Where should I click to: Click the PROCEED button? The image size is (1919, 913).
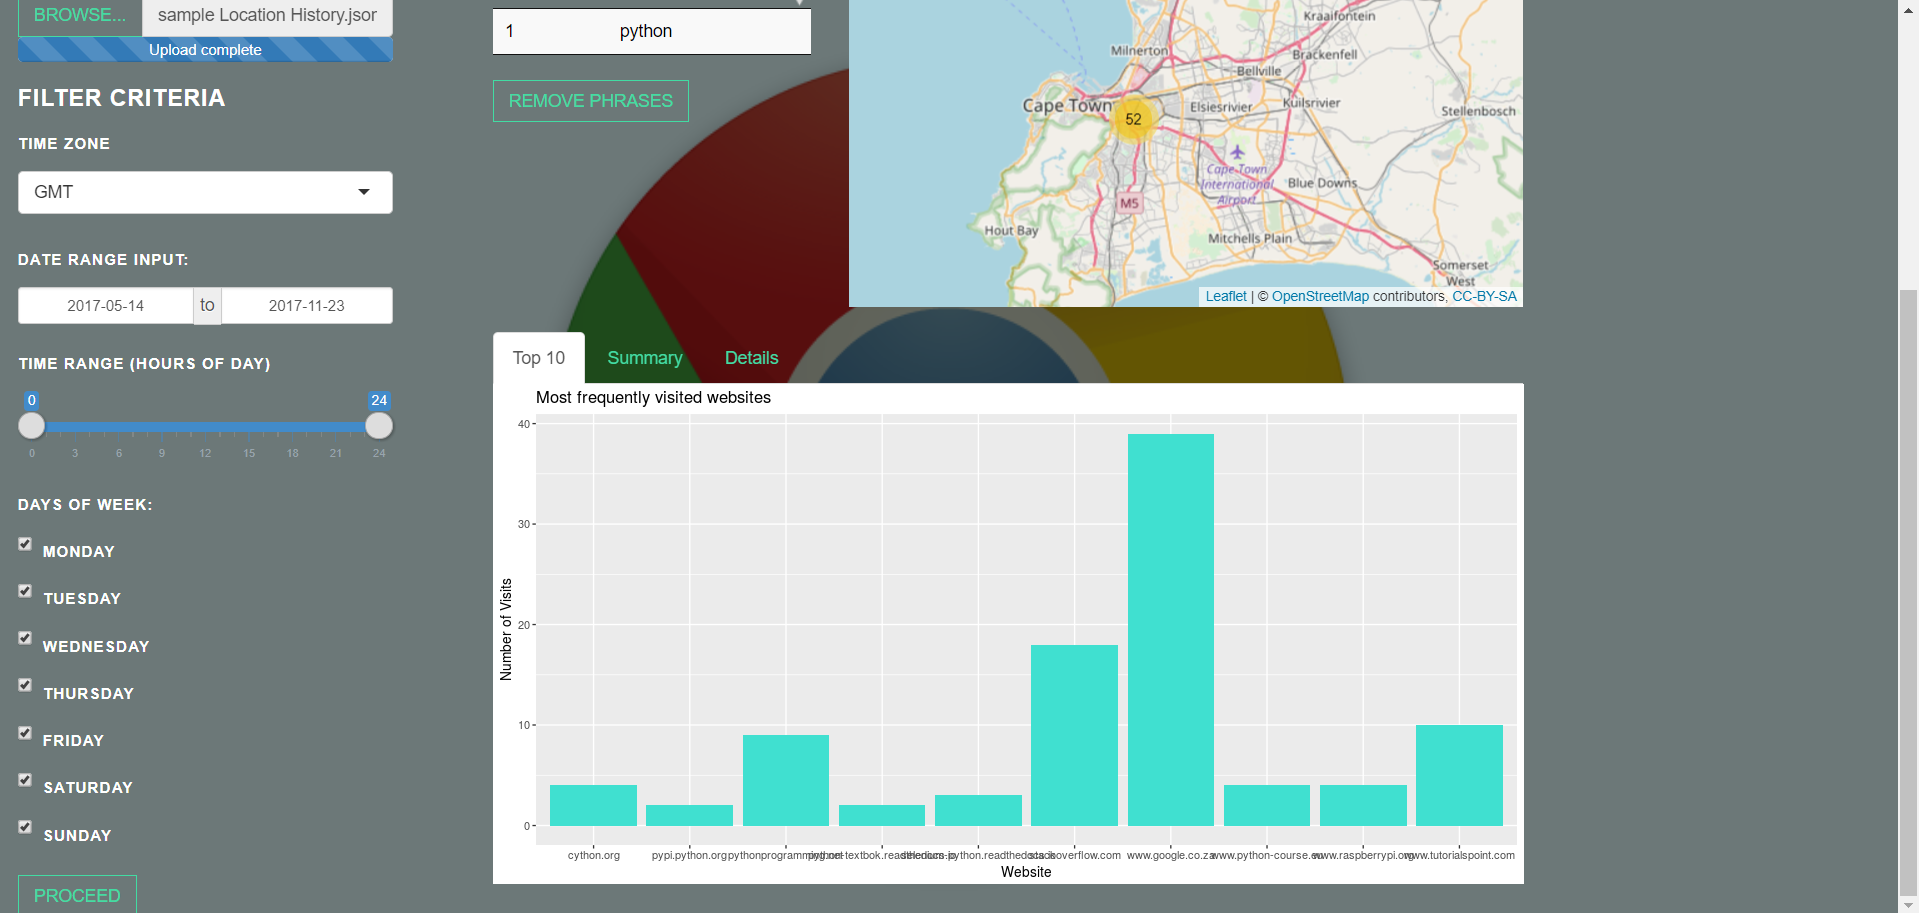tap(77, 895)
